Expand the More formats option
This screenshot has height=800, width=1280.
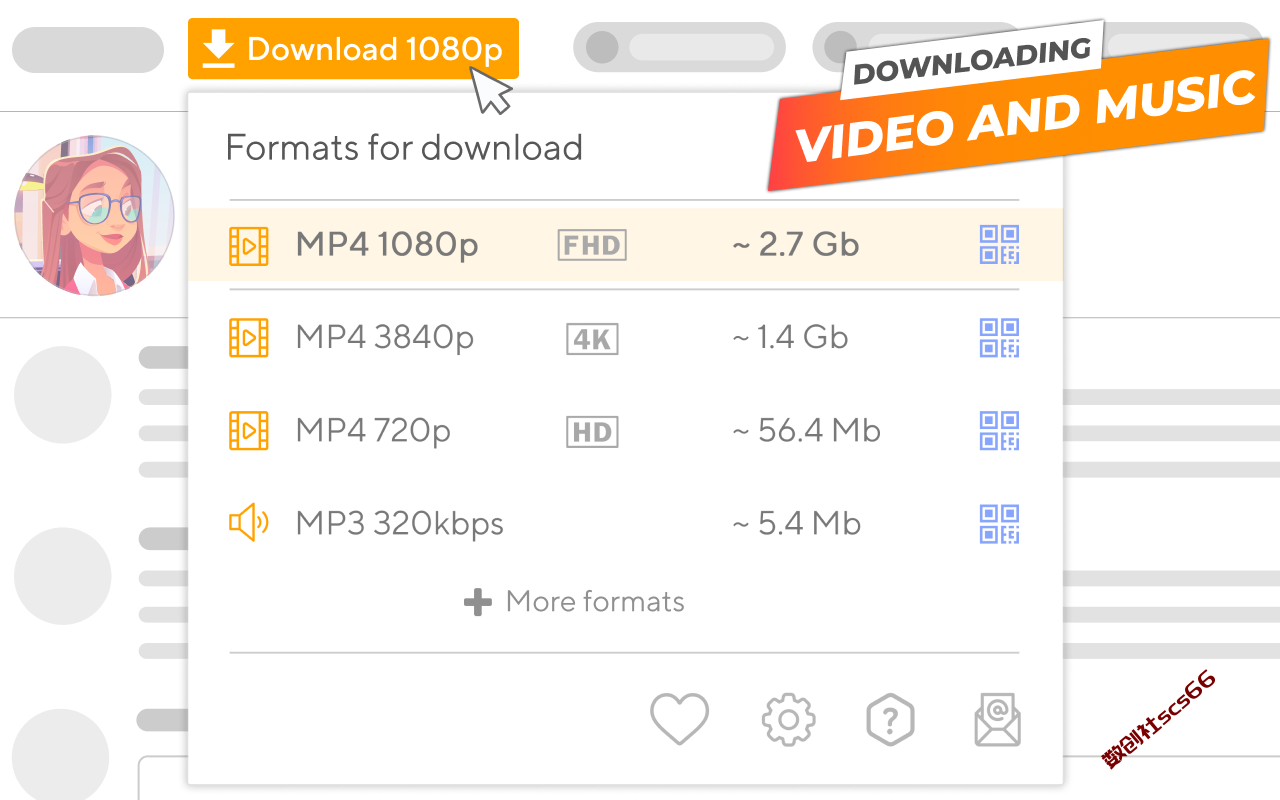pos(575,602)
